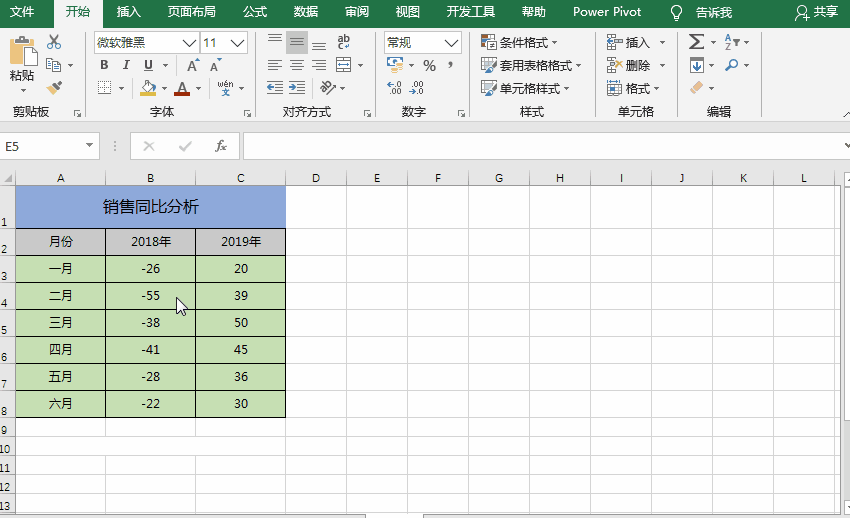The image size is (850, 518).
Task: Apply Percent style format
Action: point(430,66)
